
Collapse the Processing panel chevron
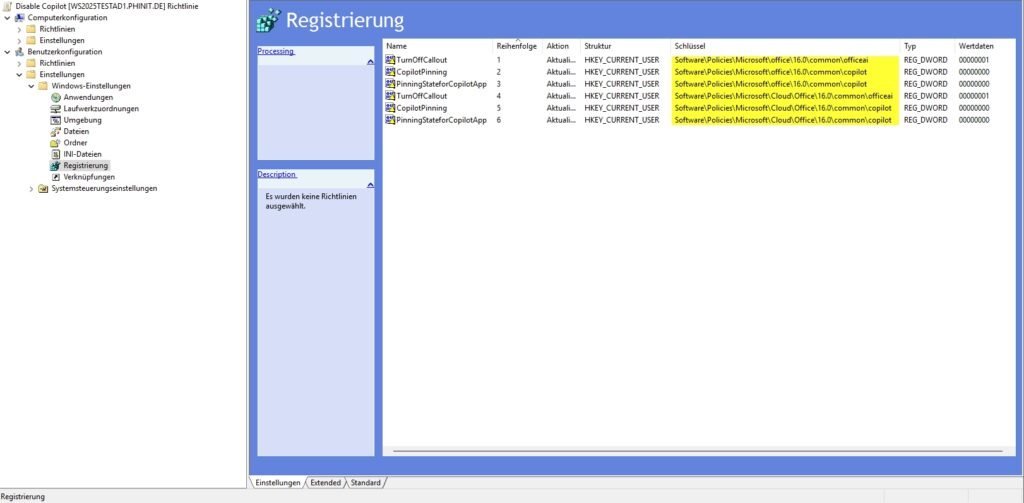370,62
